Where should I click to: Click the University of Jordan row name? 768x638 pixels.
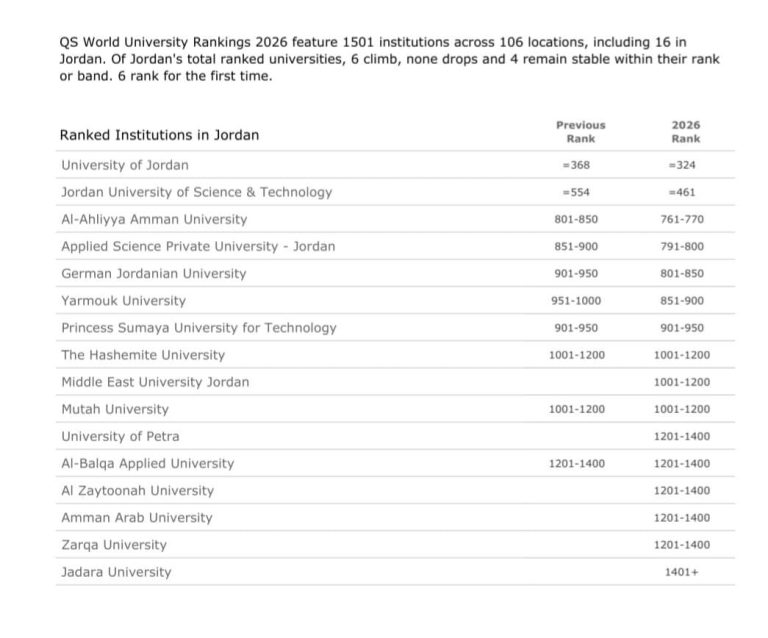coord(125,165)
